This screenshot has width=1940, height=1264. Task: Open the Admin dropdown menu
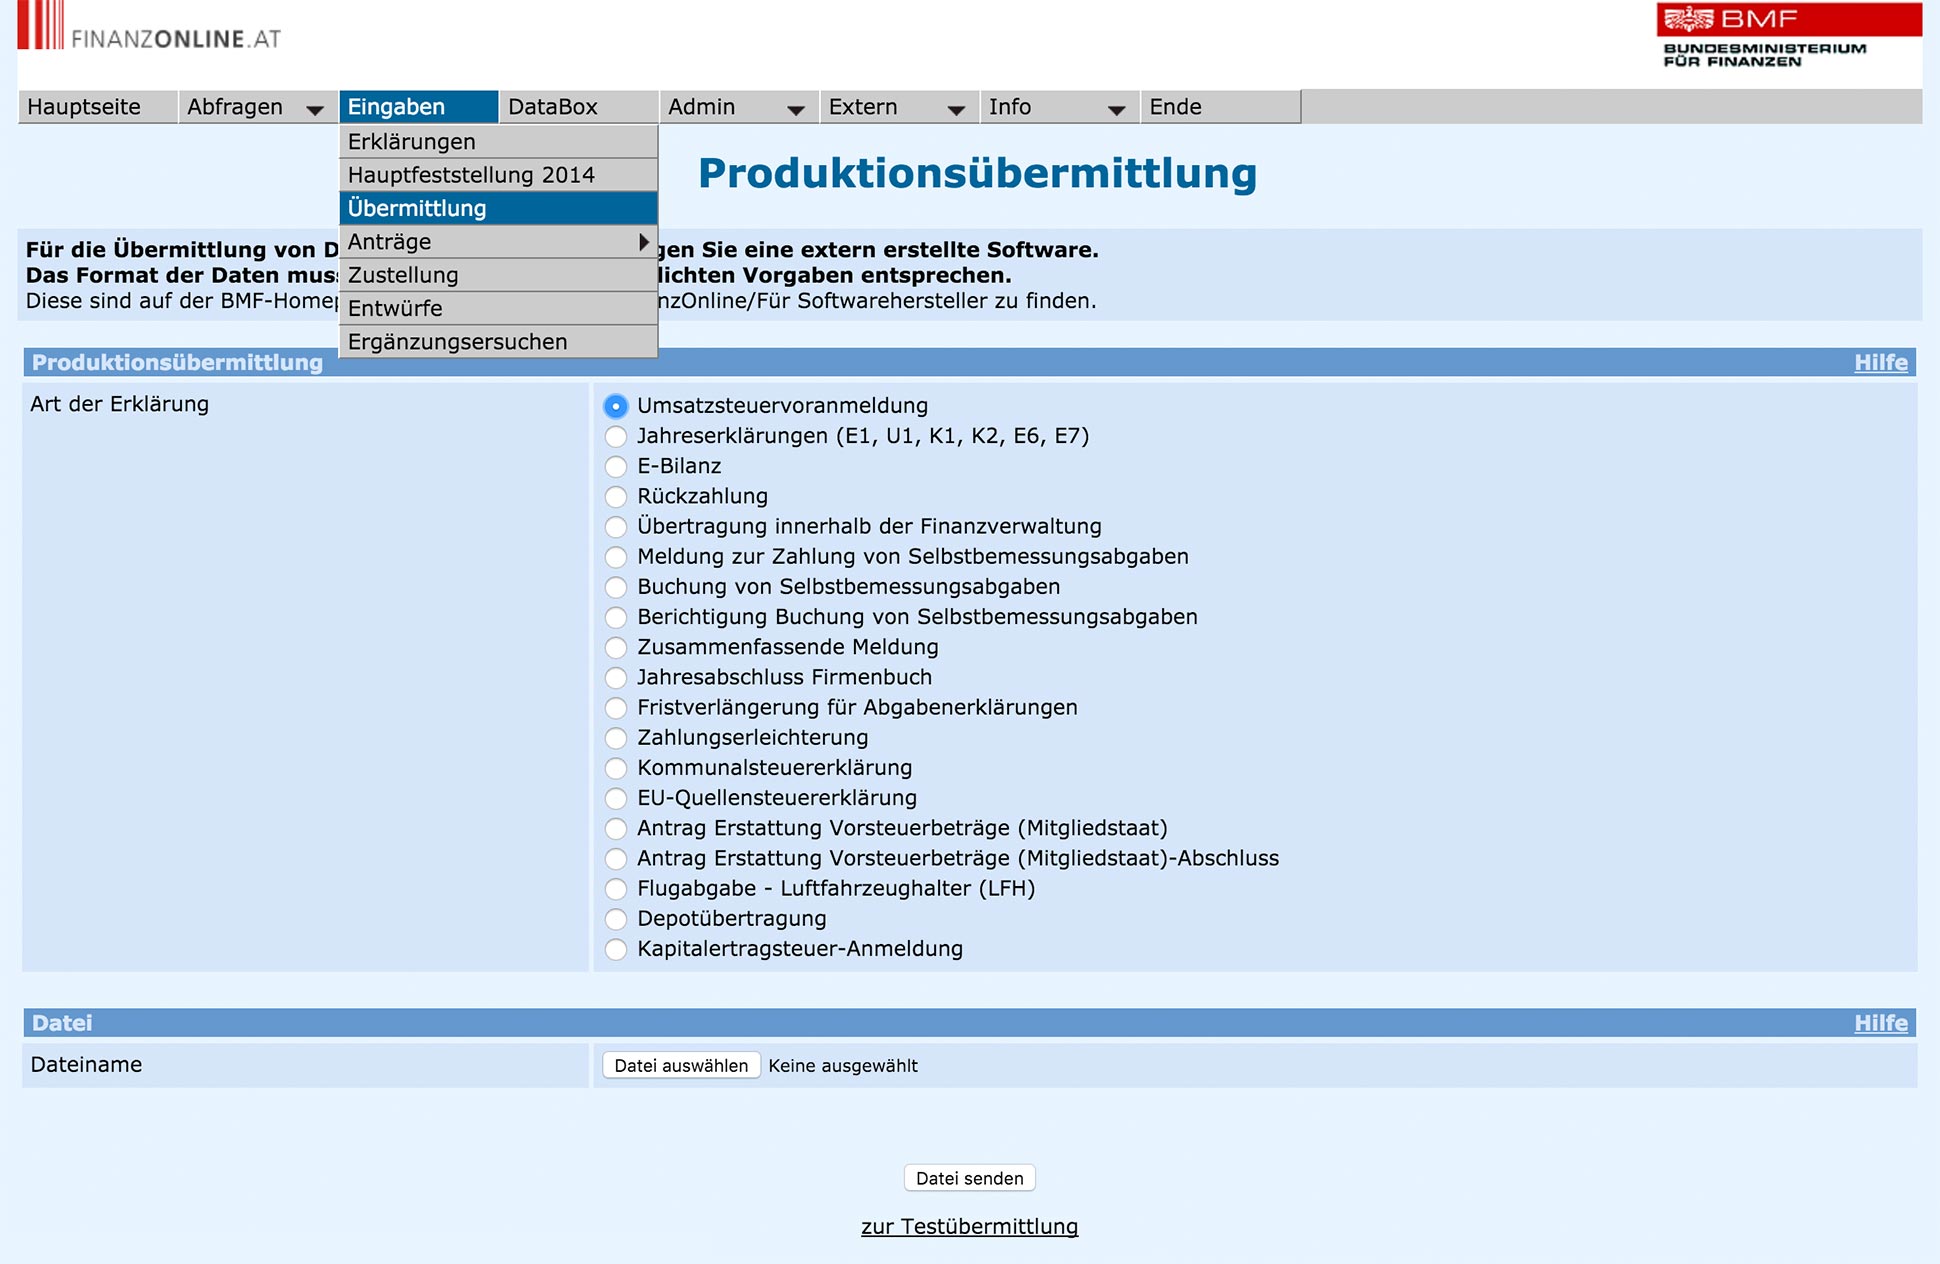coord(739,107)
